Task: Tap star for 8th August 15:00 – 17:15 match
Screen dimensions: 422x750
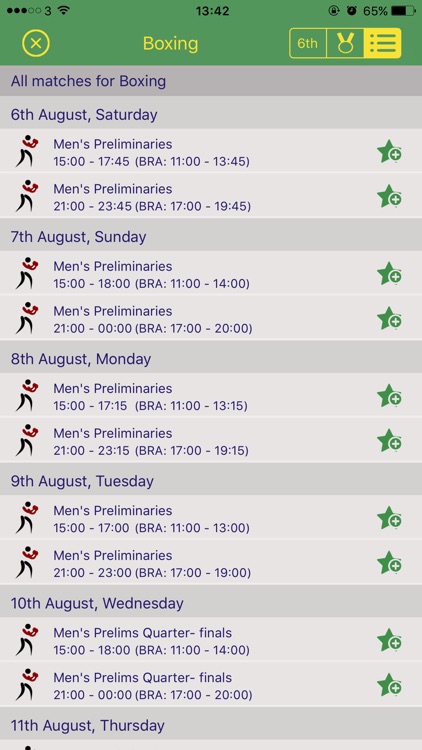Action: tap(389, 396)
